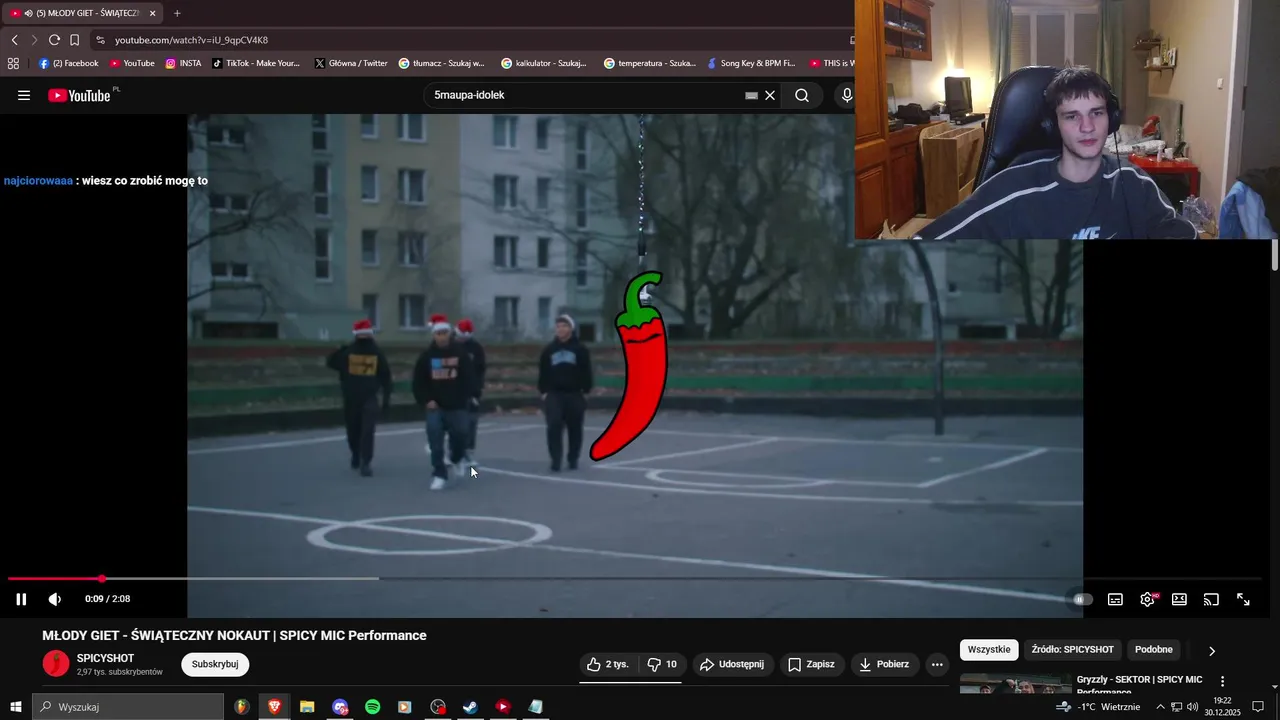Open the SPICYSHOT channel avatar
Image resolution: width=1280 pixels, height=720 pixels.
[56, 663]
